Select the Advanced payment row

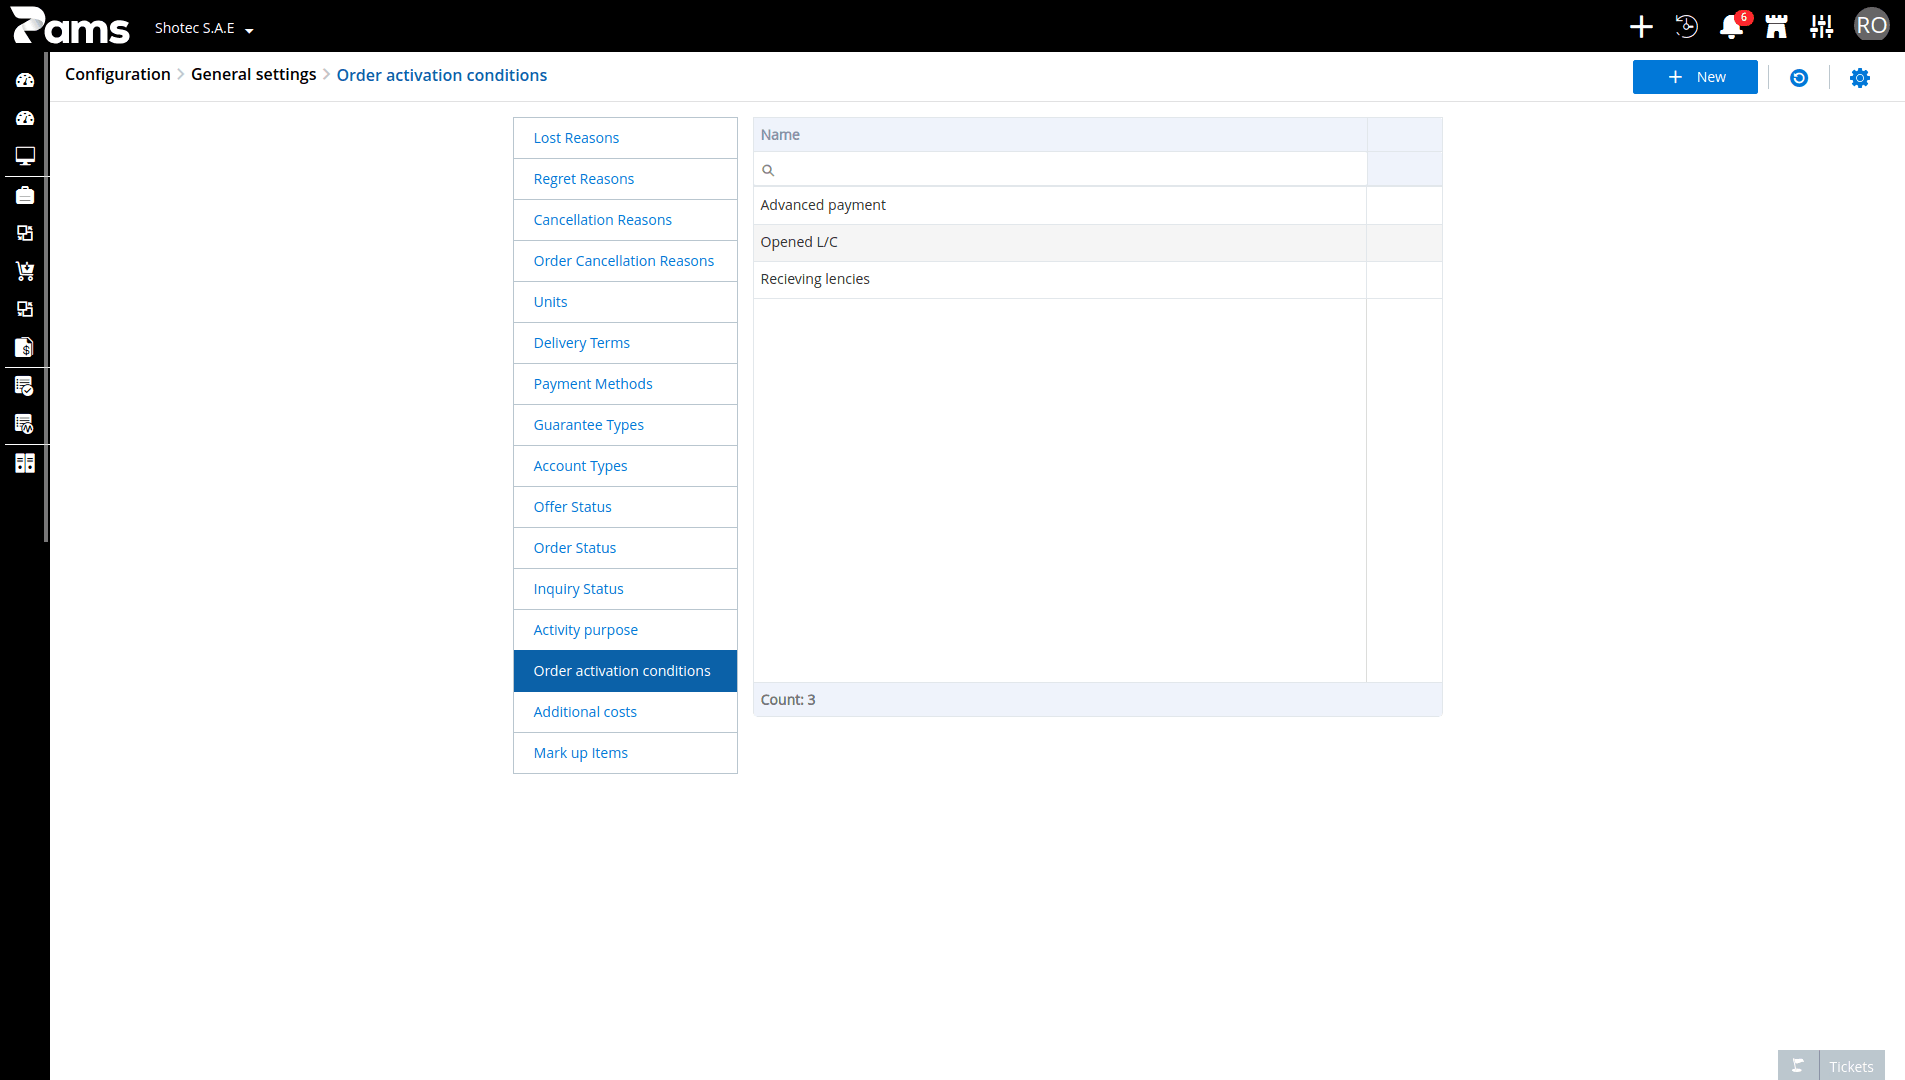point(1097,205)
